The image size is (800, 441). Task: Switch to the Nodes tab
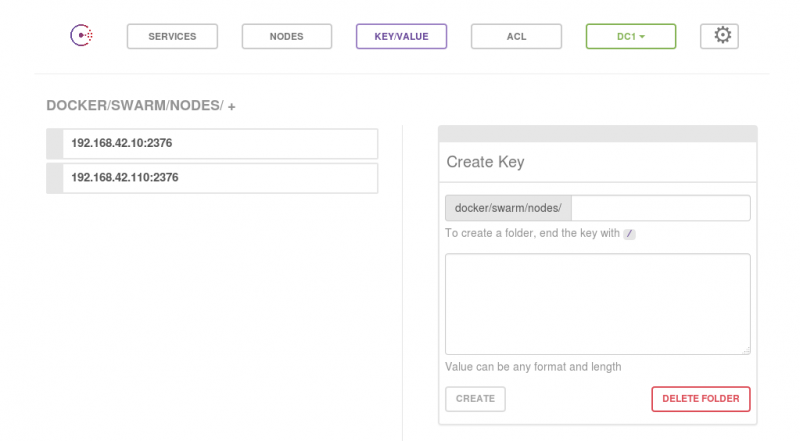point(287,36)
